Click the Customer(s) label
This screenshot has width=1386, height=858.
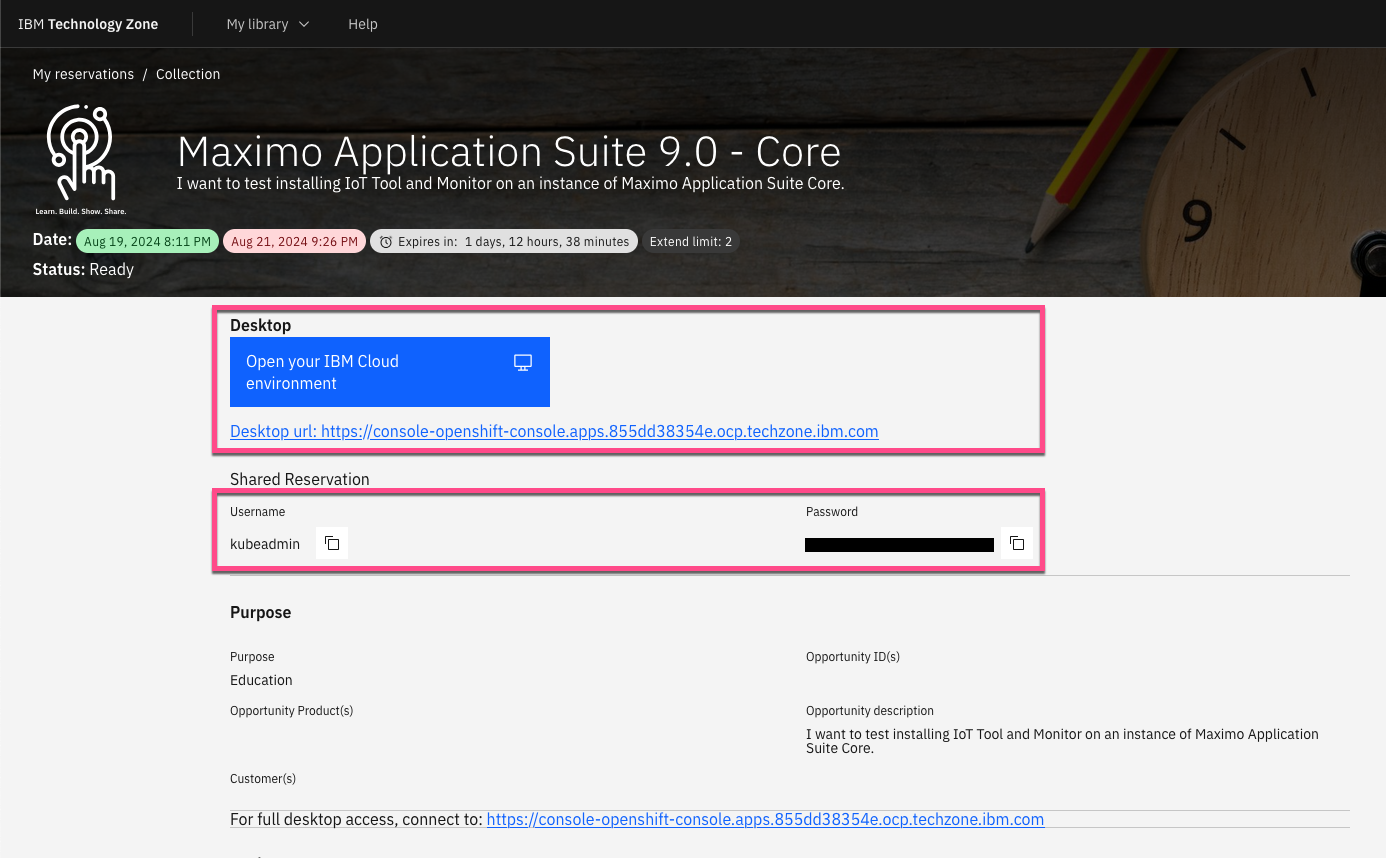point(263,779)
